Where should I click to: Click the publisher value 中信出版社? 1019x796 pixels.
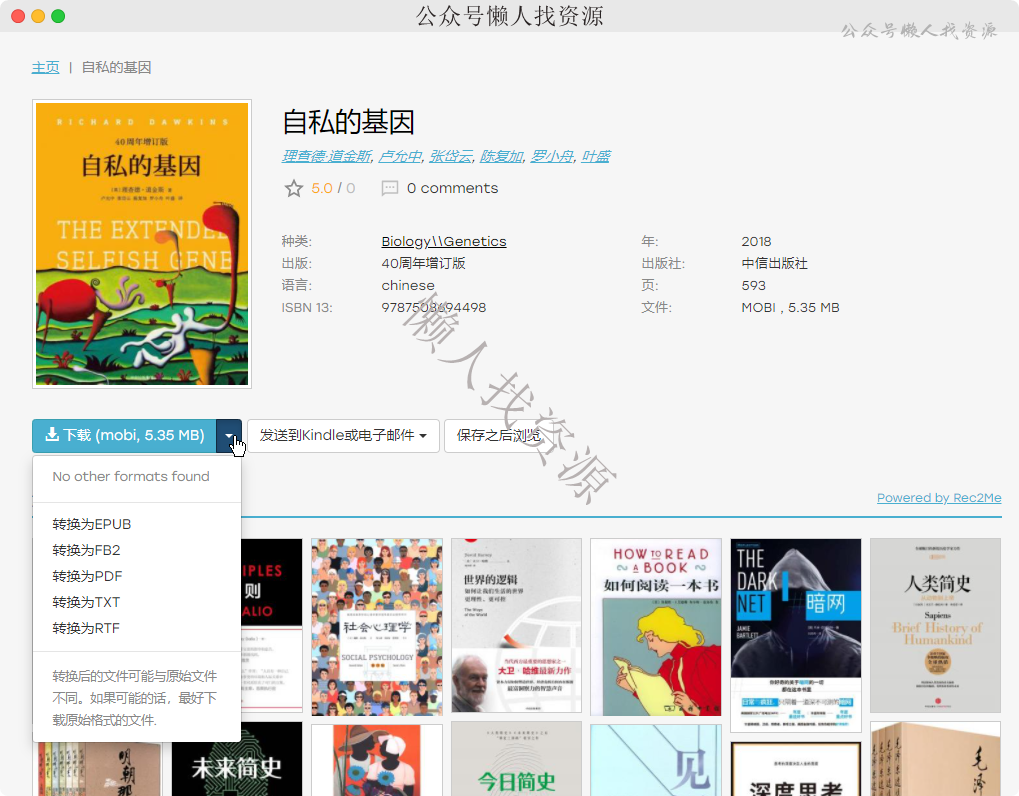pos(775,264)
